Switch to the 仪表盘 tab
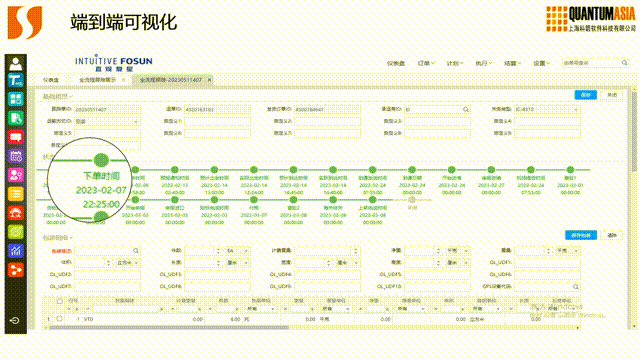This screenshot has height=360, width=640. [51, 80]
